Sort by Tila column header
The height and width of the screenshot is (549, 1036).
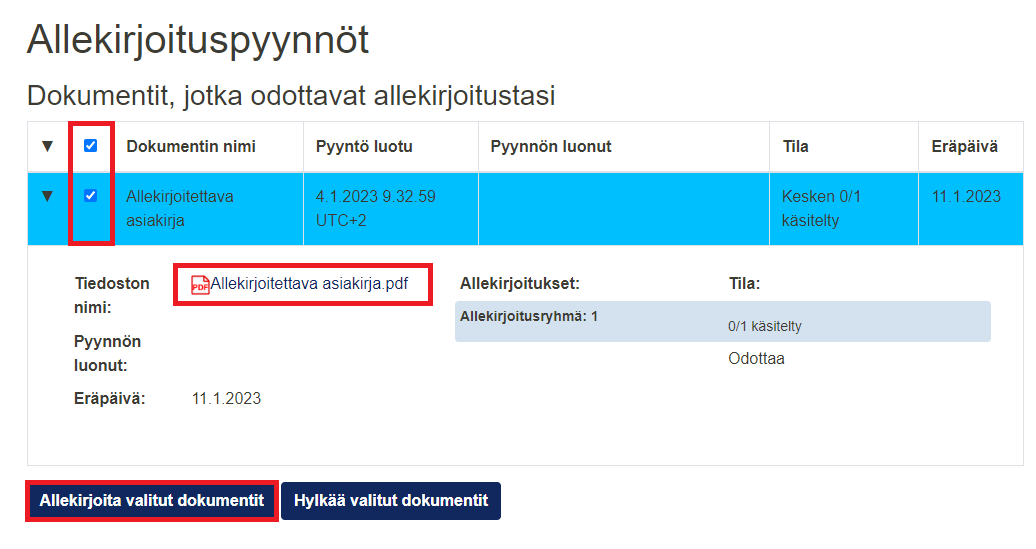796,147
